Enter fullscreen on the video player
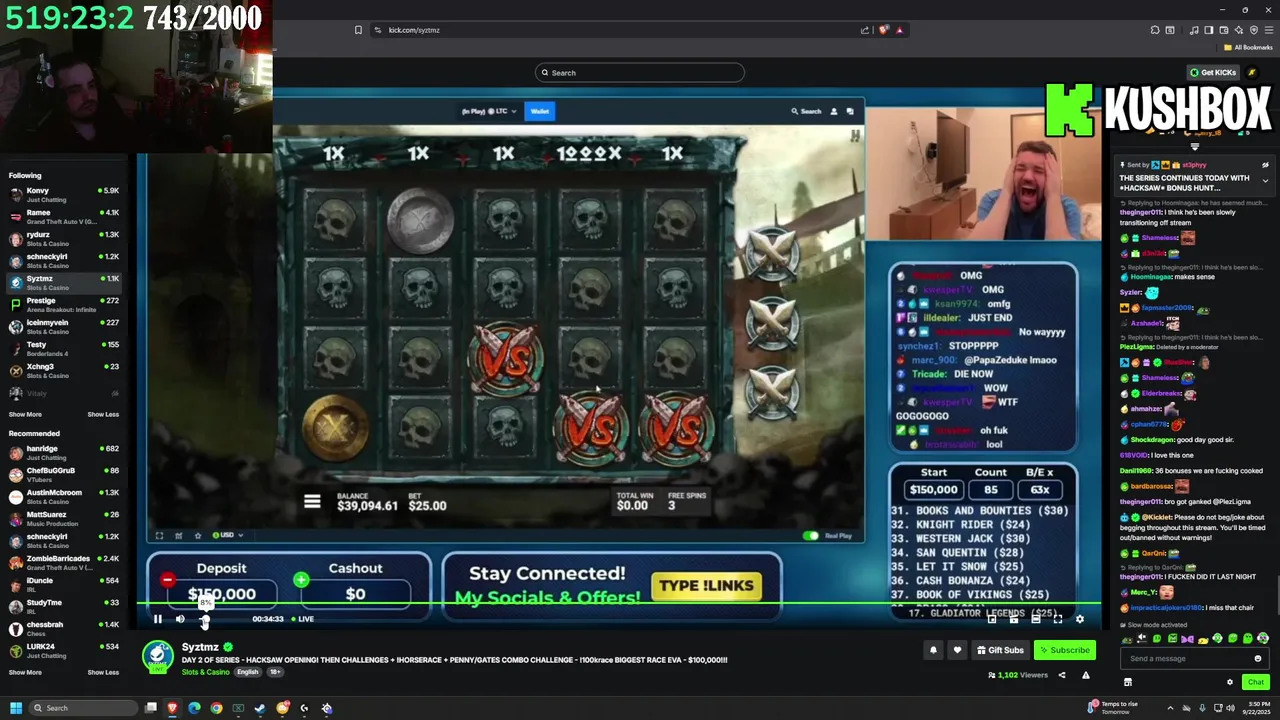The width and height of the screenshot is (1280, 720). tap(1058, 619)
